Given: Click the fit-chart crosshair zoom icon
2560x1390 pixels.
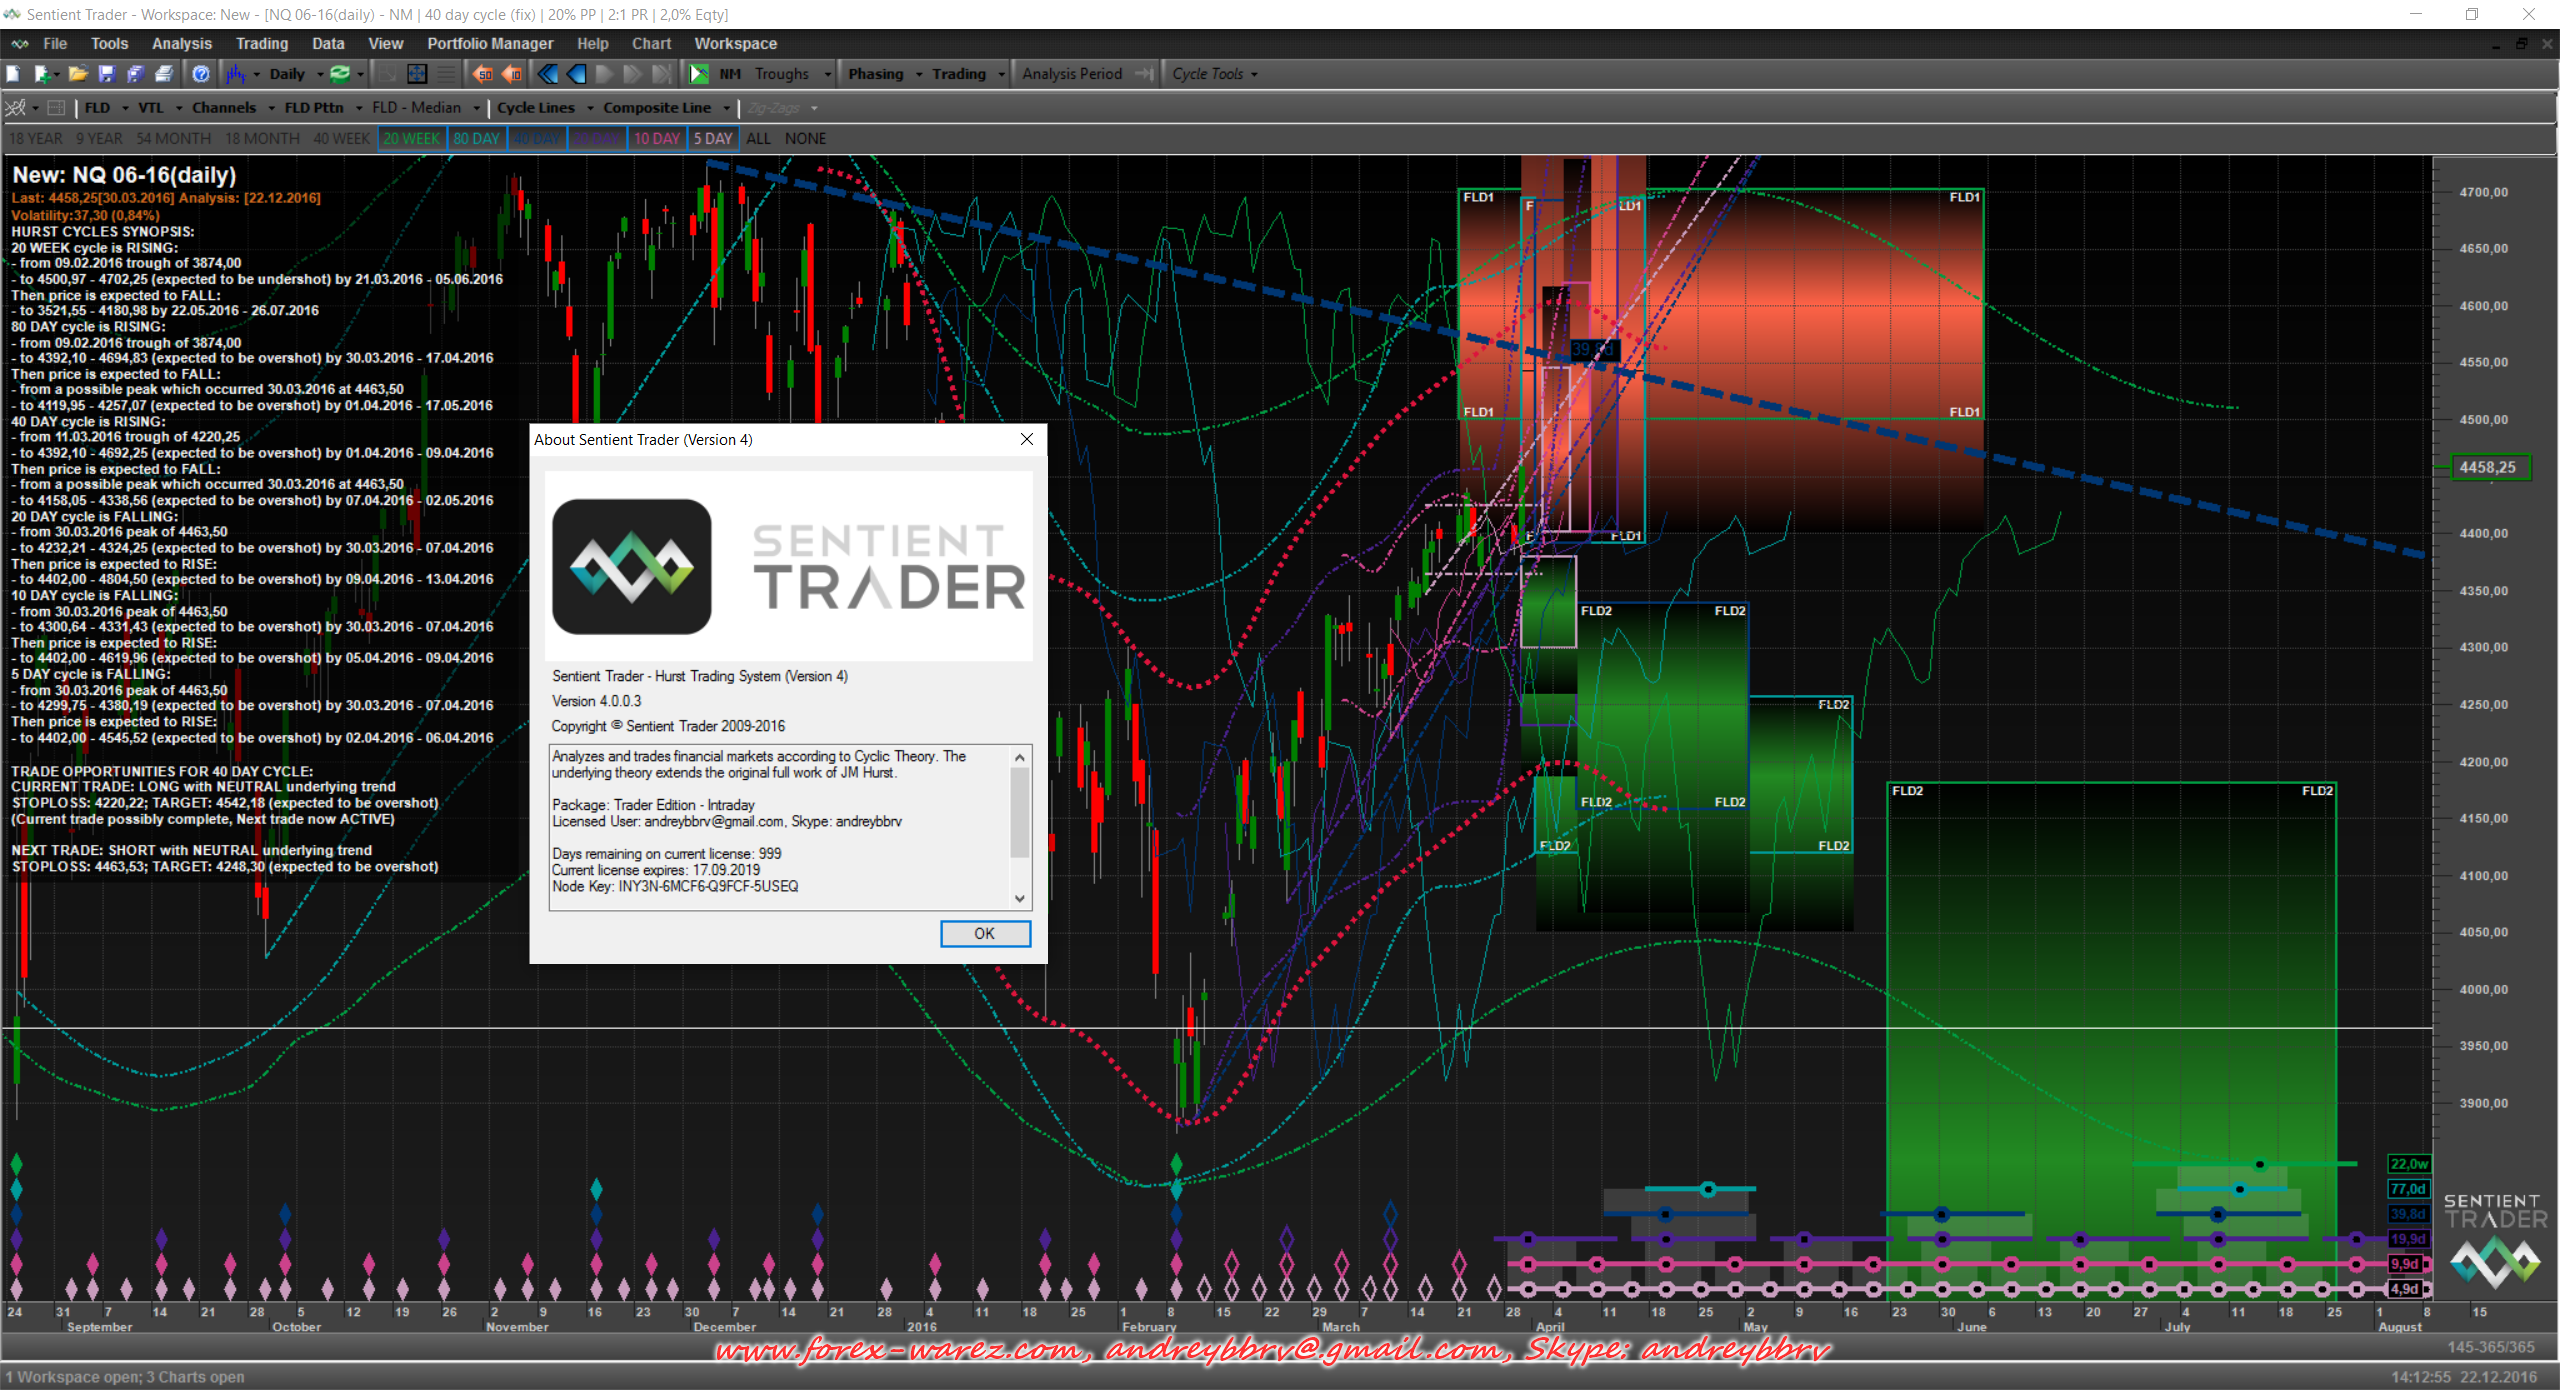Looking at the screenshot, I should click(417, 74).
